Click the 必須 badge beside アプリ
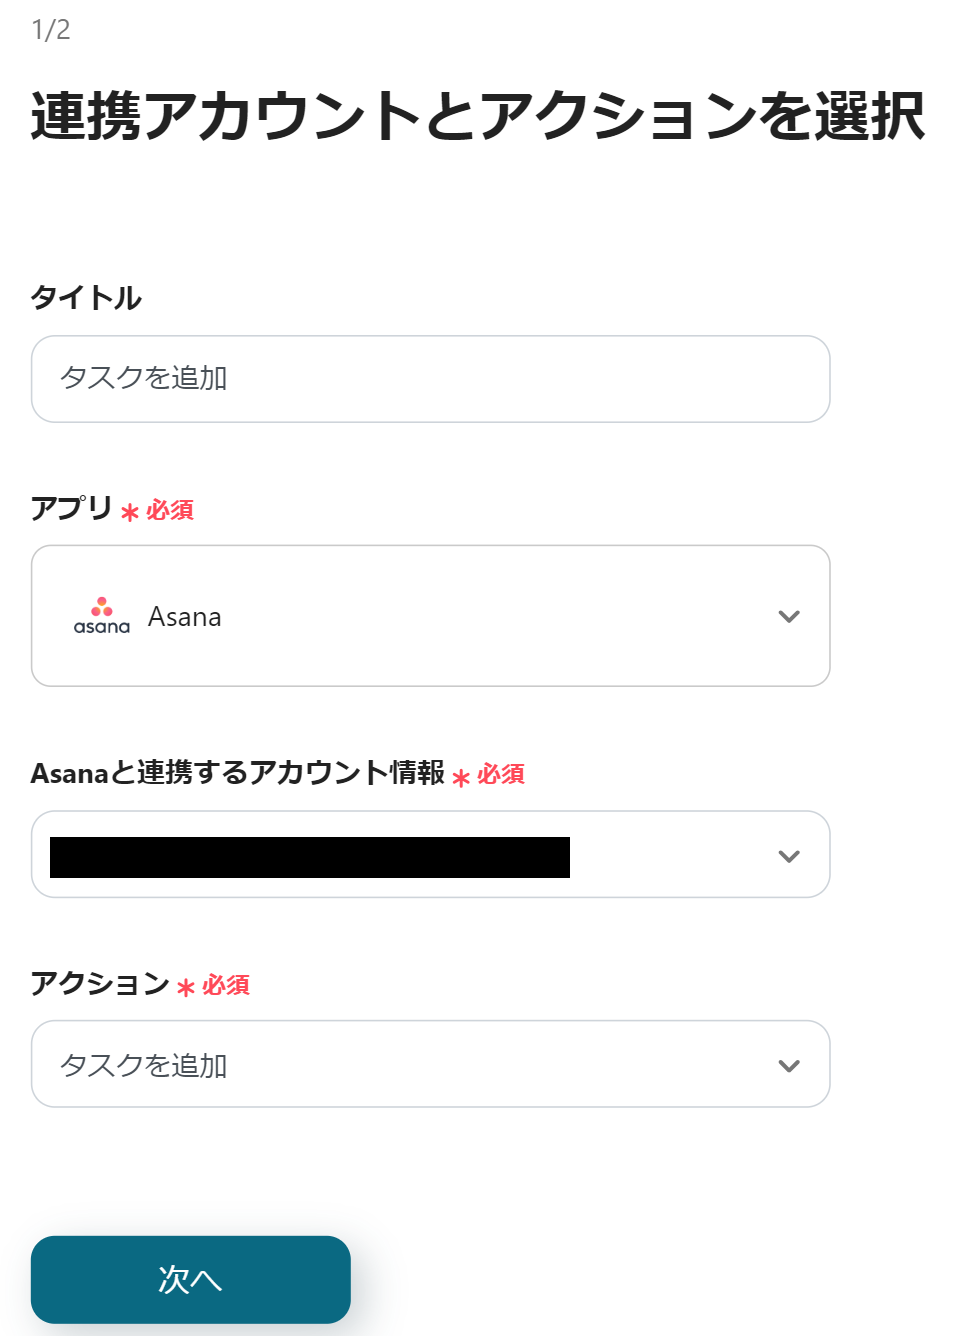The image size is (956, 1336). pyautogui.click(x=170, y=510)
